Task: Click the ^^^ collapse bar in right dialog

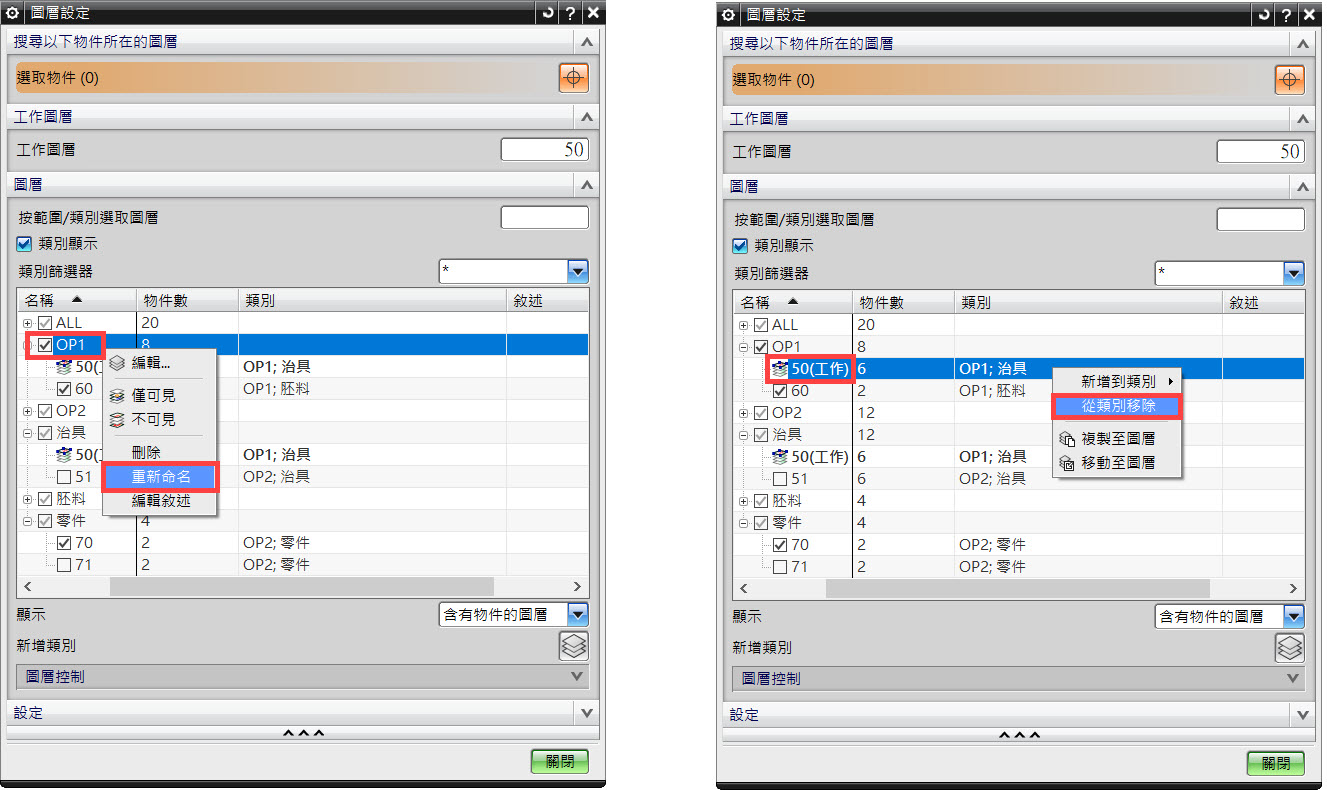Action: [x=1018, y=735]
